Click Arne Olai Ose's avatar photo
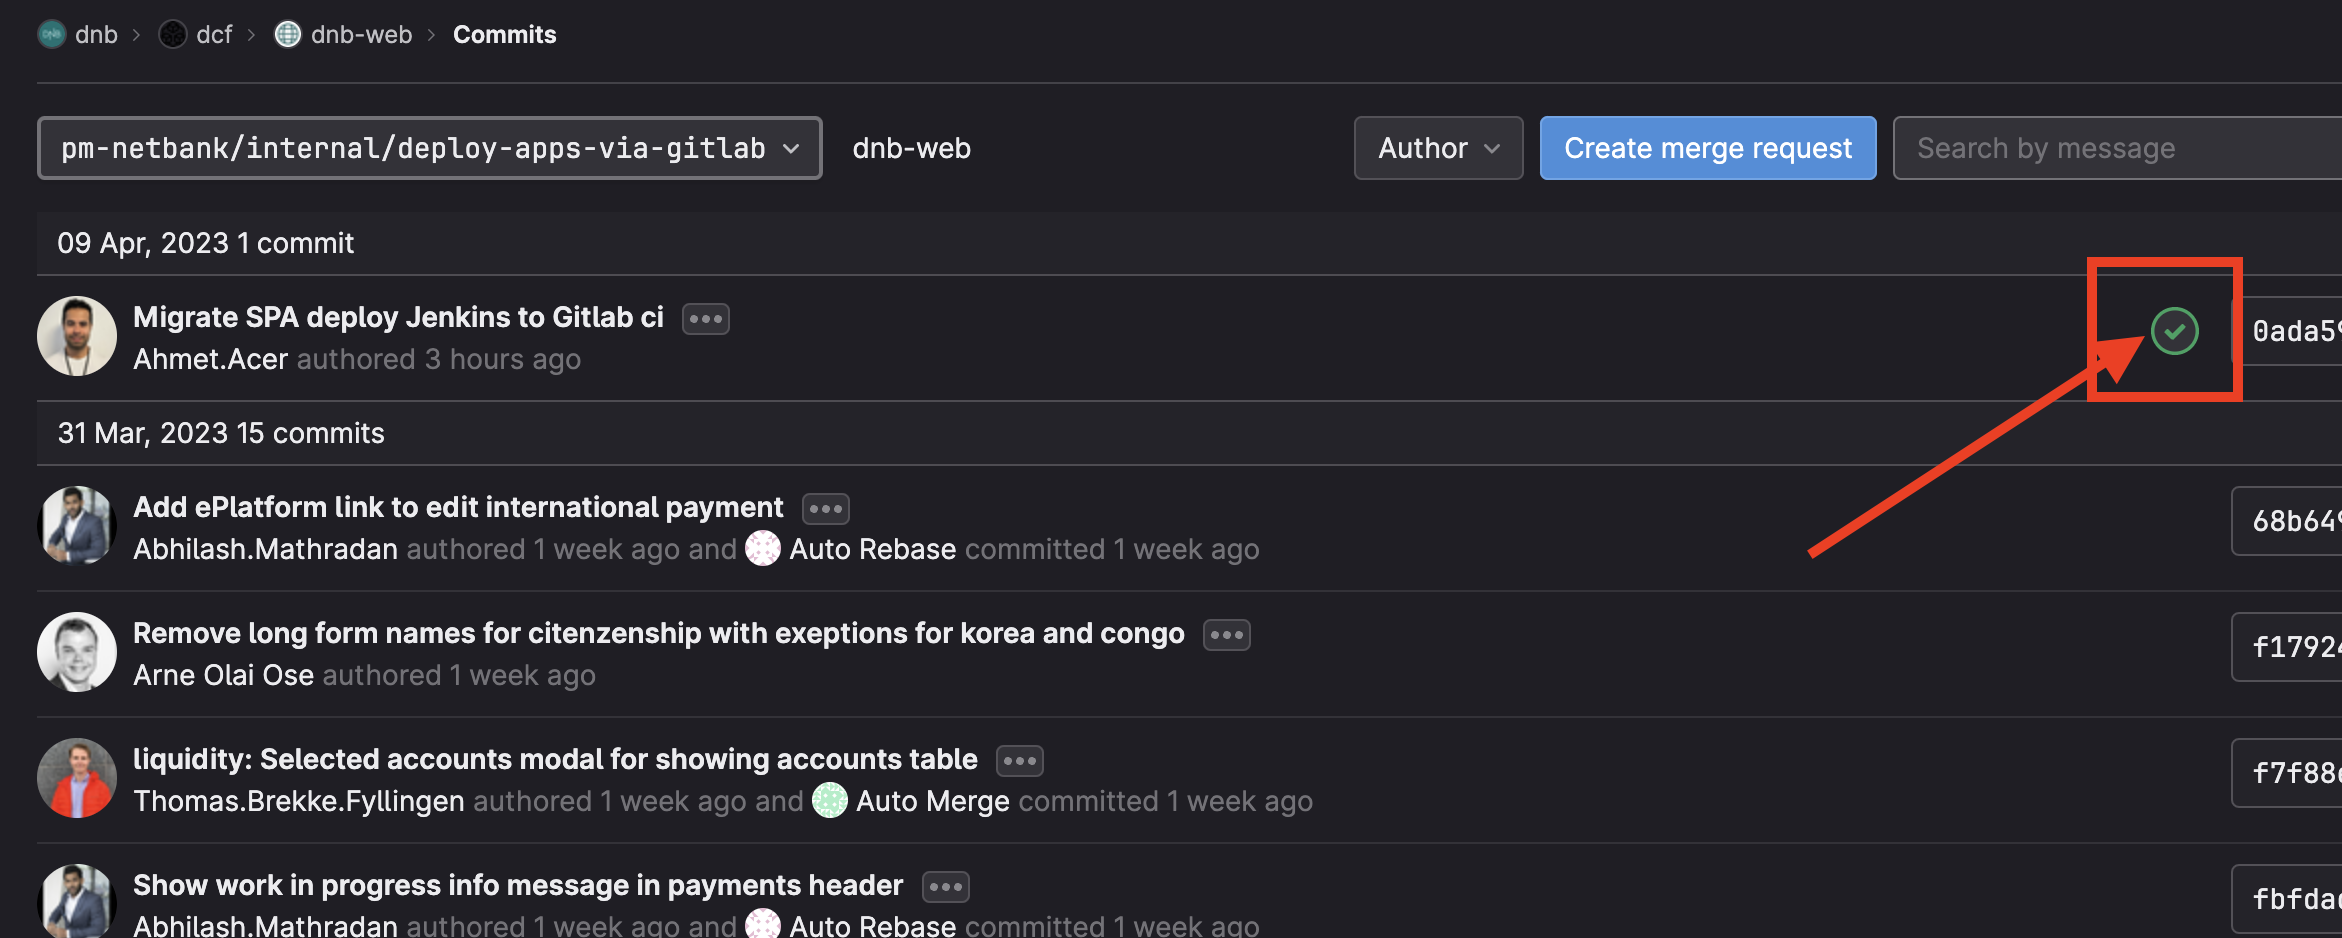This screenshot has height=938, width=2342. click(77, 652)
